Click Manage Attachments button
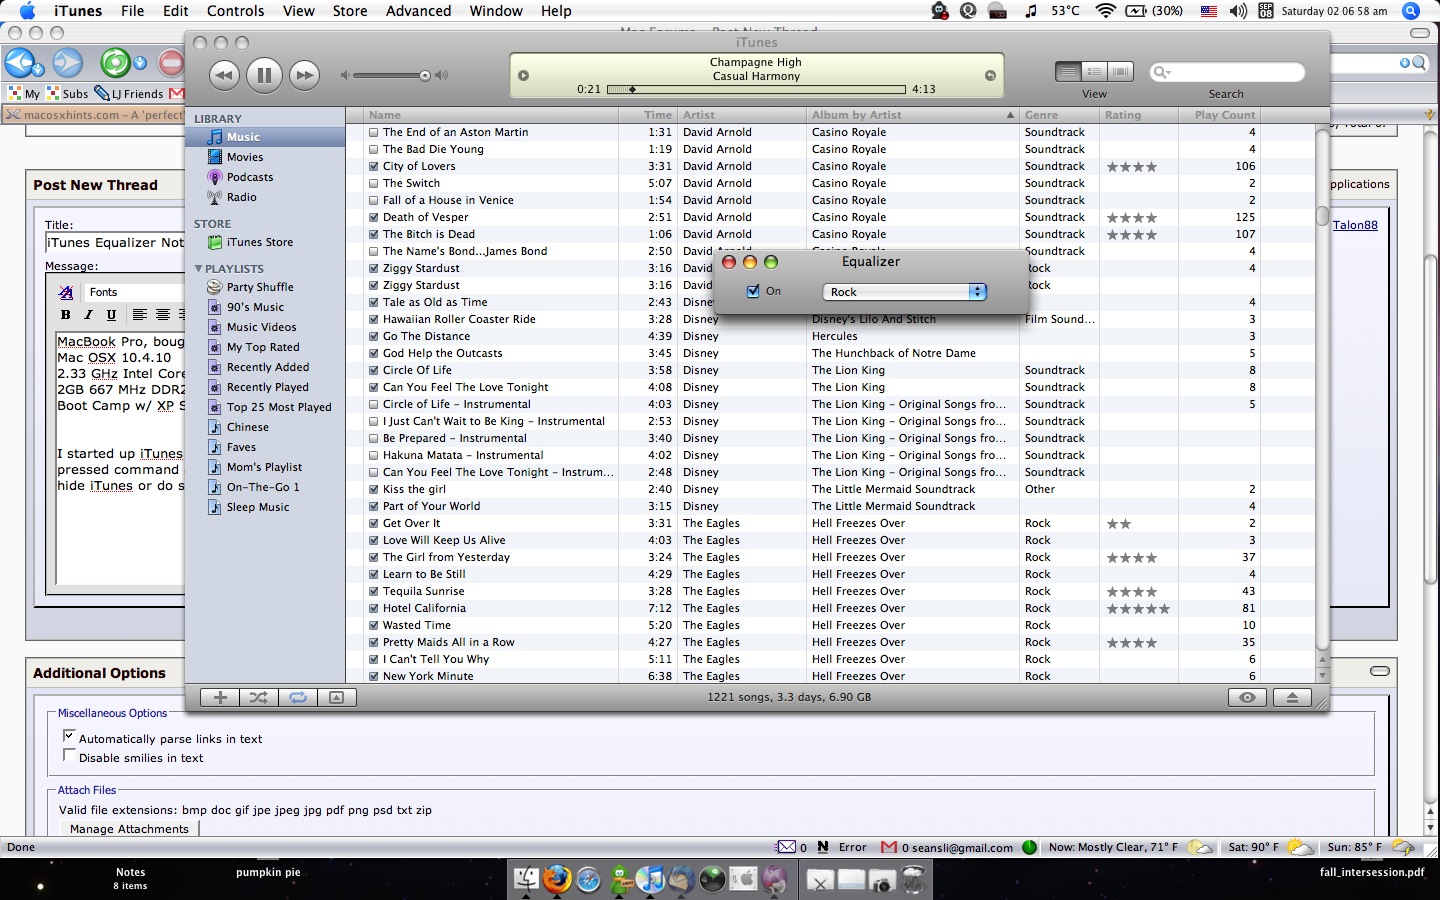1440x900 pixels. pyautogui.click(x=129, y=829)
